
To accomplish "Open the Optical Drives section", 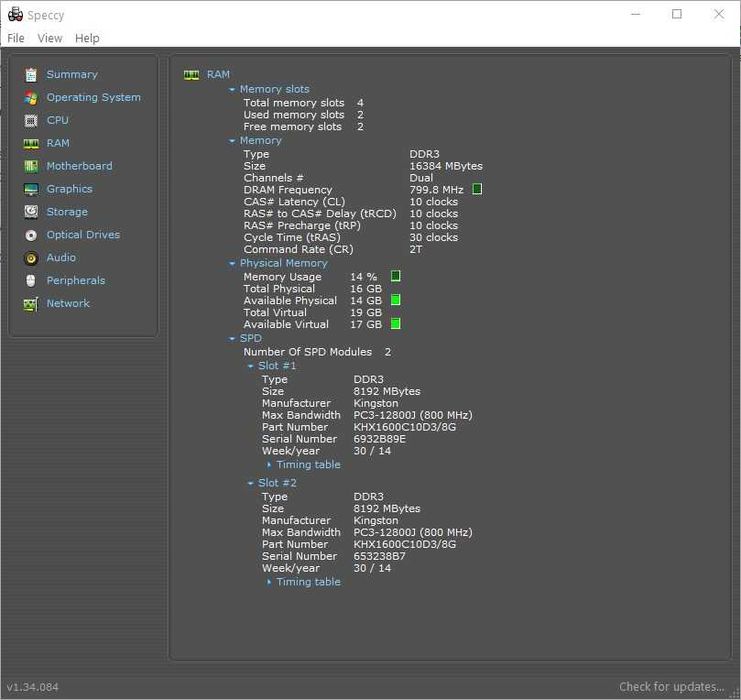I will (x=83, y=235).
